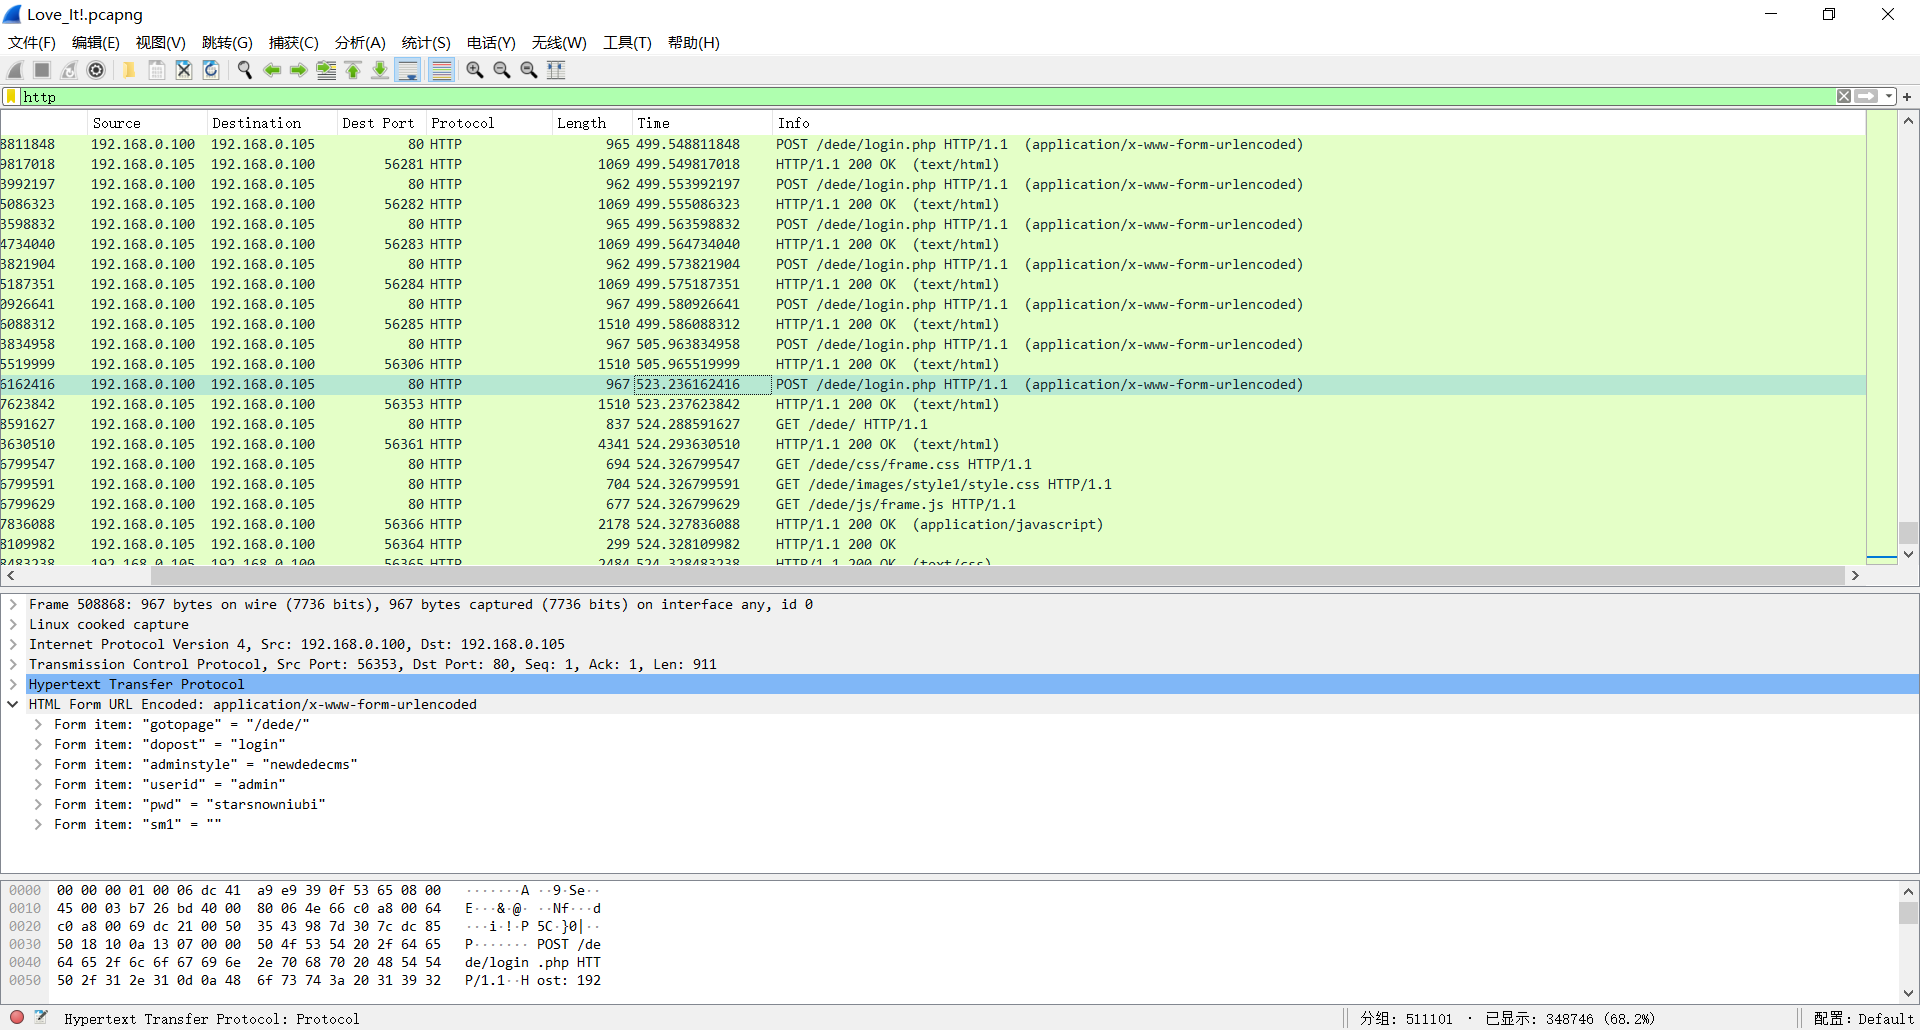1920x1030 pixels.
Task: Click the display filter bookmark icon
Action: tap(11, 97)
